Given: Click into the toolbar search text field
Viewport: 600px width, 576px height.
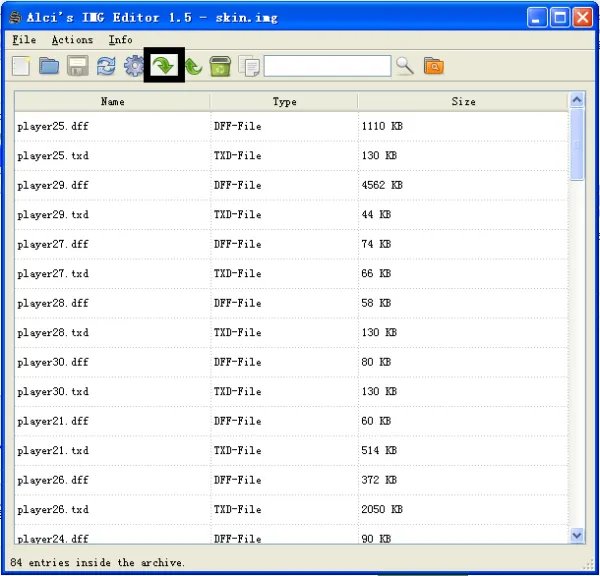Looking at the screenshot, I should [326, 66].
